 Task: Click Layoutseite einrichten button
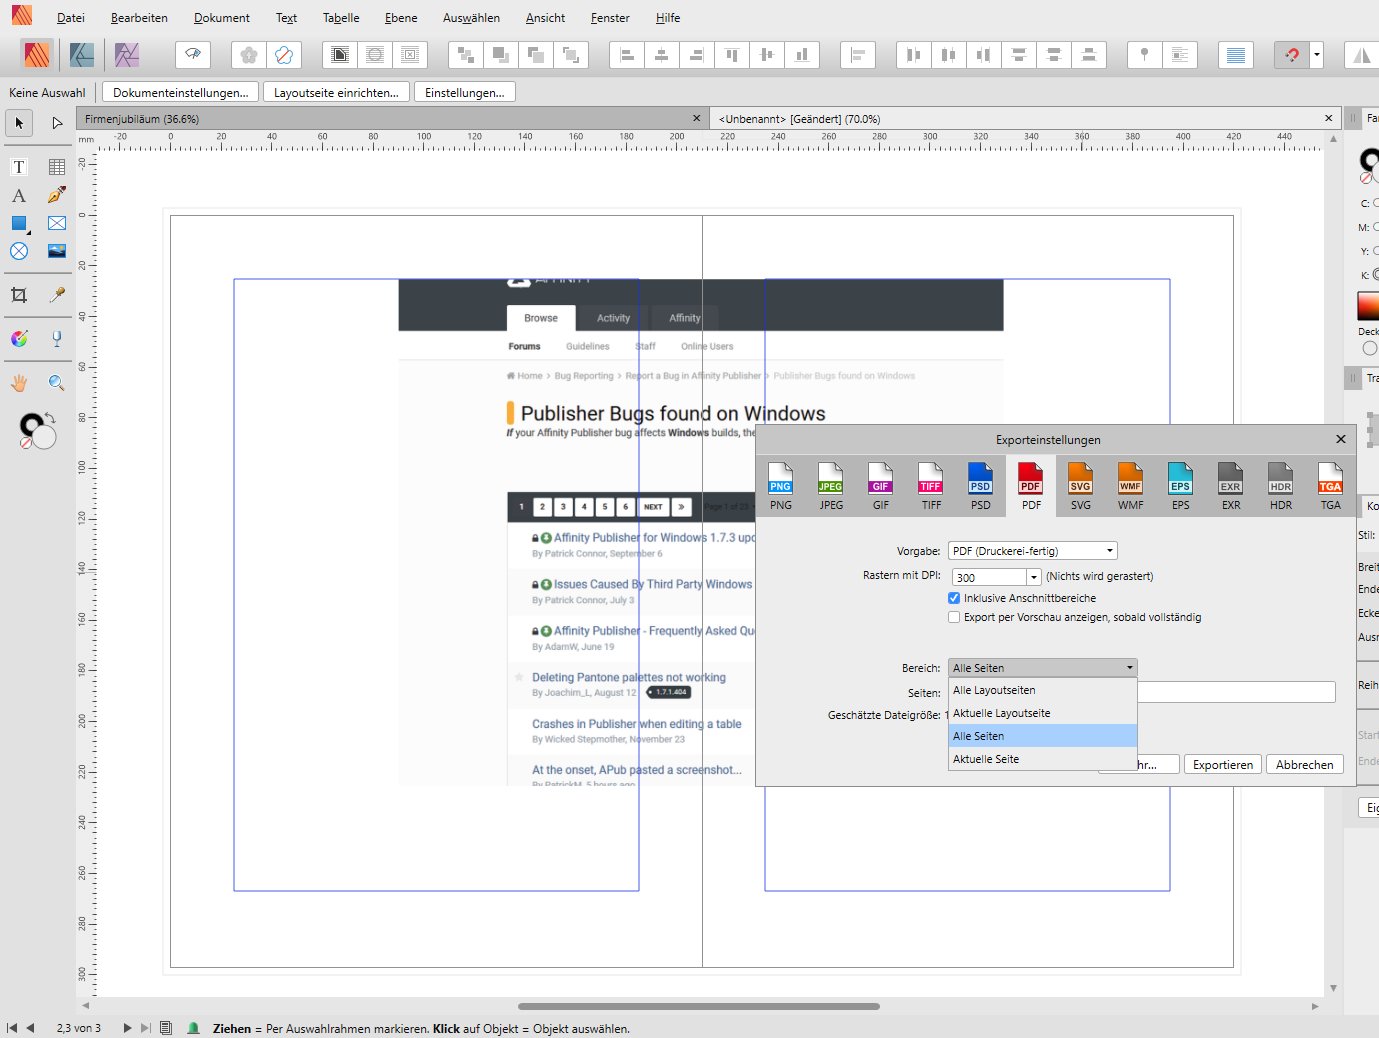[x=336, y=92]
